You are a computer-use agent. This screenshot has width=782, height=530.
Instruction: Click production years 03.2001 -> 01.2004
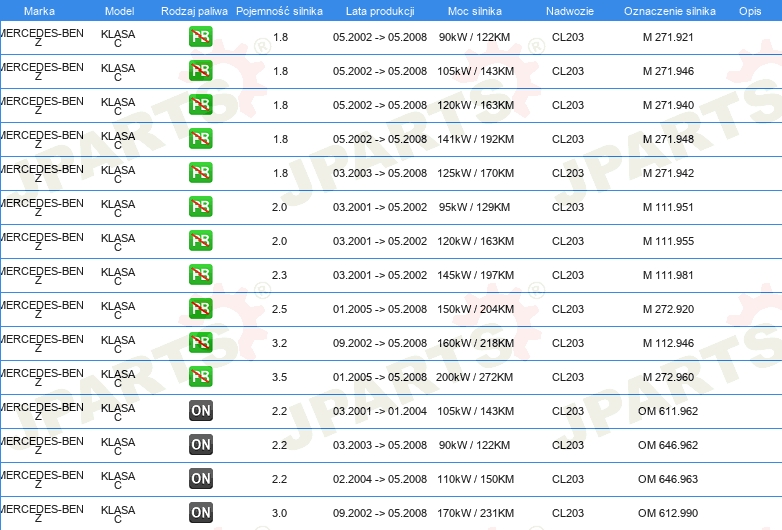(380, 411)
